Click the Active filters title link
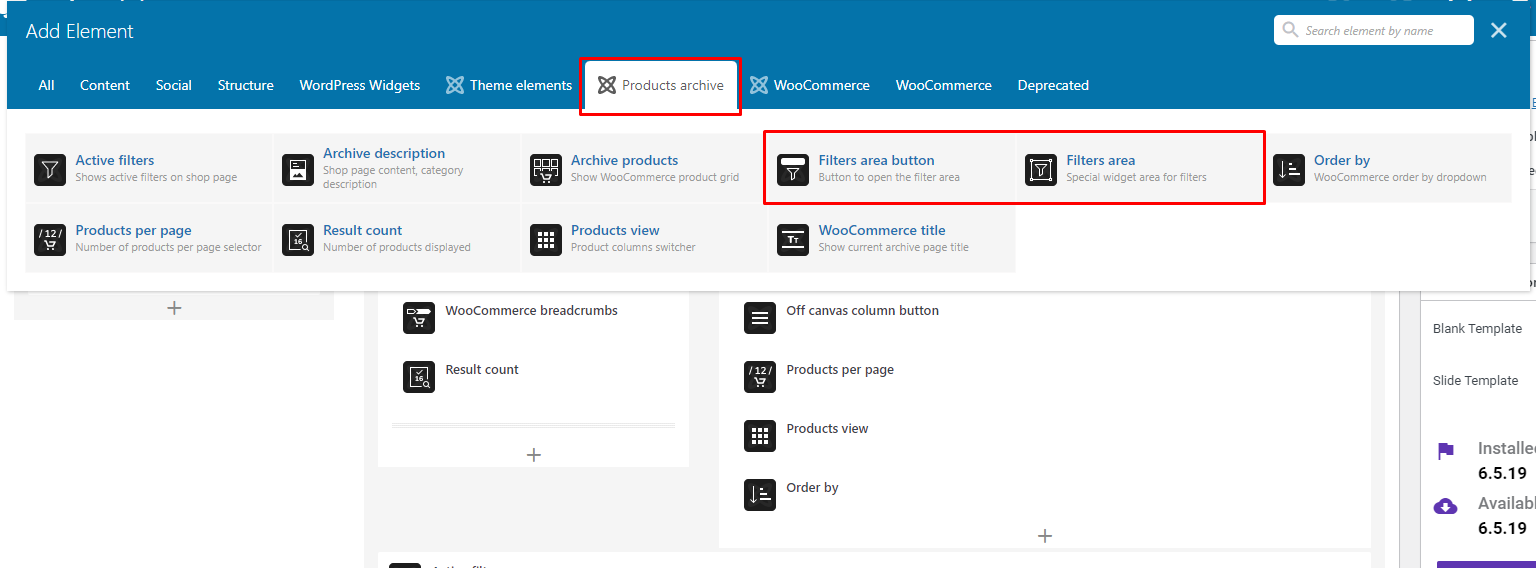 [115, 160]
